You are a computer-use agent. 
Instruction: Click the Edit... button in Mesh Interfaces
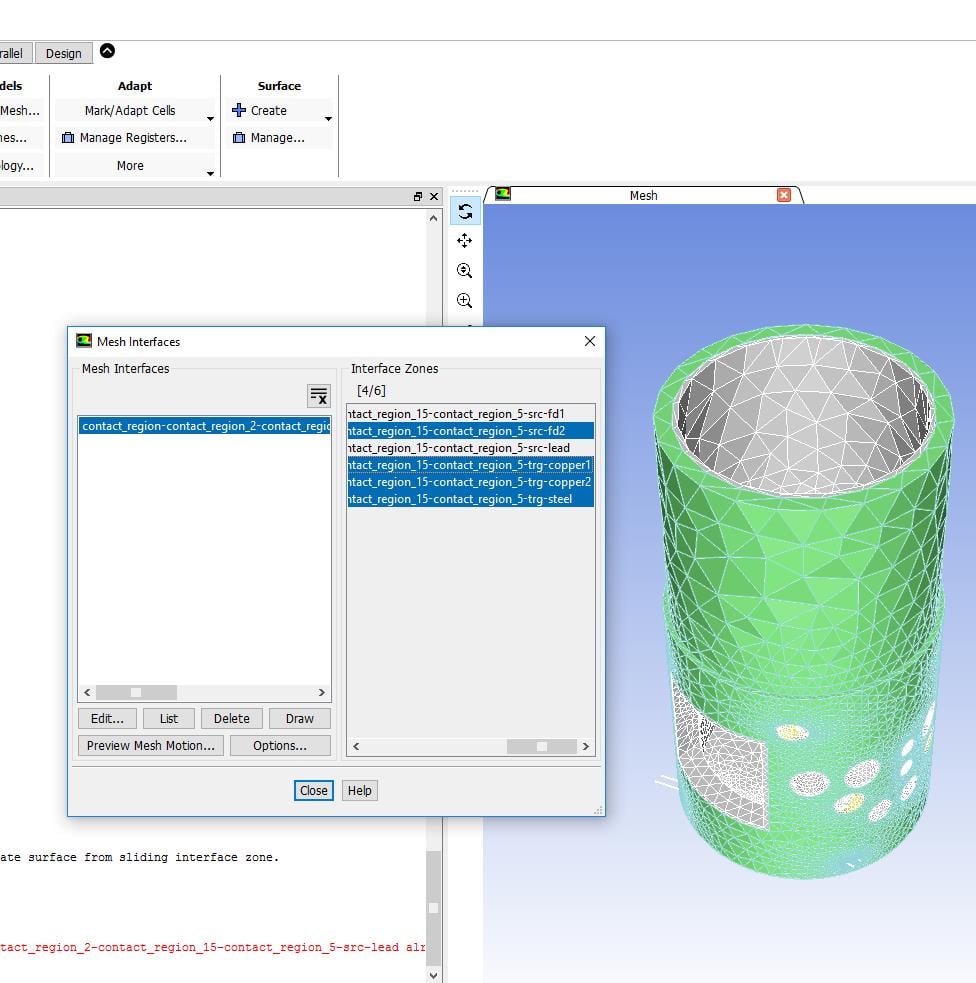point(107,718)
